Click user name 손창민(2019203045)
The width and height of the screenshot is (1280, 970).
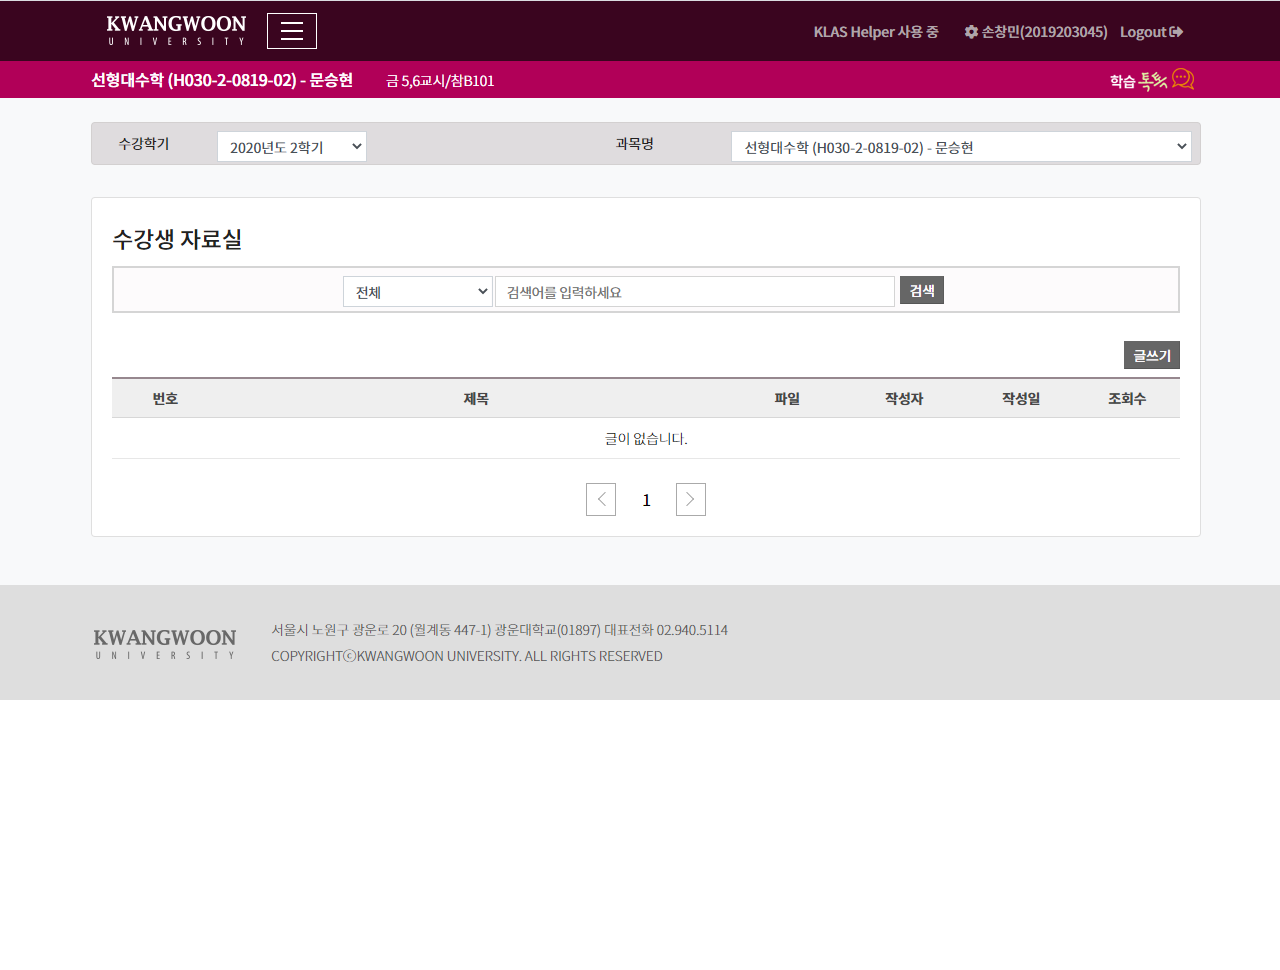click(1044, 32)
